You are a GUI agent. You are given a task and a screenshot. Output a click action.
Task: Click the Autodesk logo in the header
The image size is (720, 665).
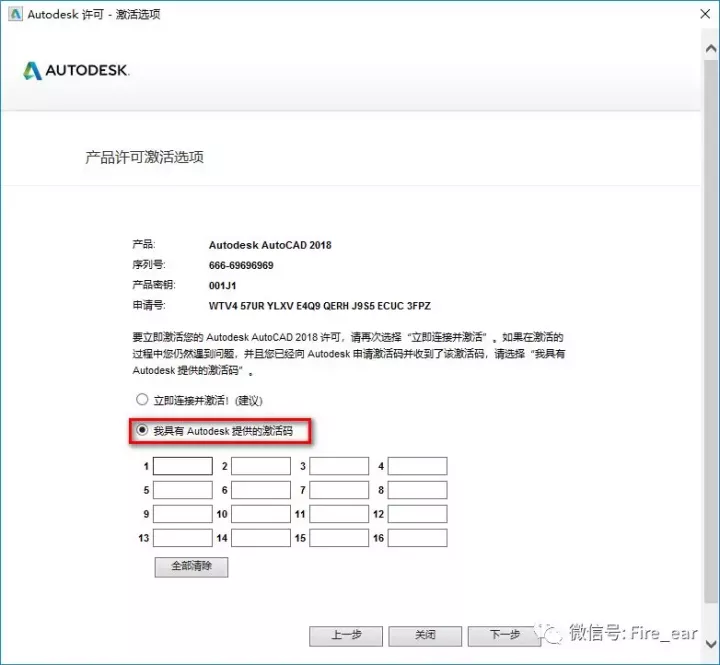75,70
